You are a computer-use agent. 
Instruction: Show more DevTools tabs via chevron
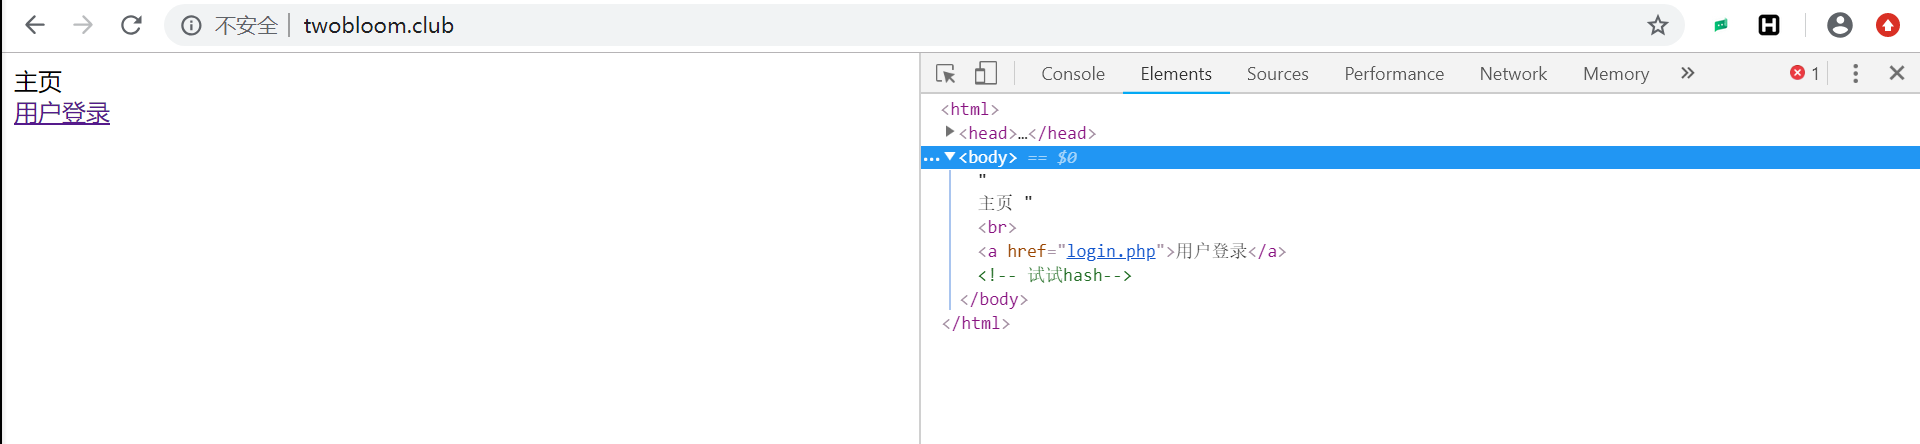tap(1688, 73)
